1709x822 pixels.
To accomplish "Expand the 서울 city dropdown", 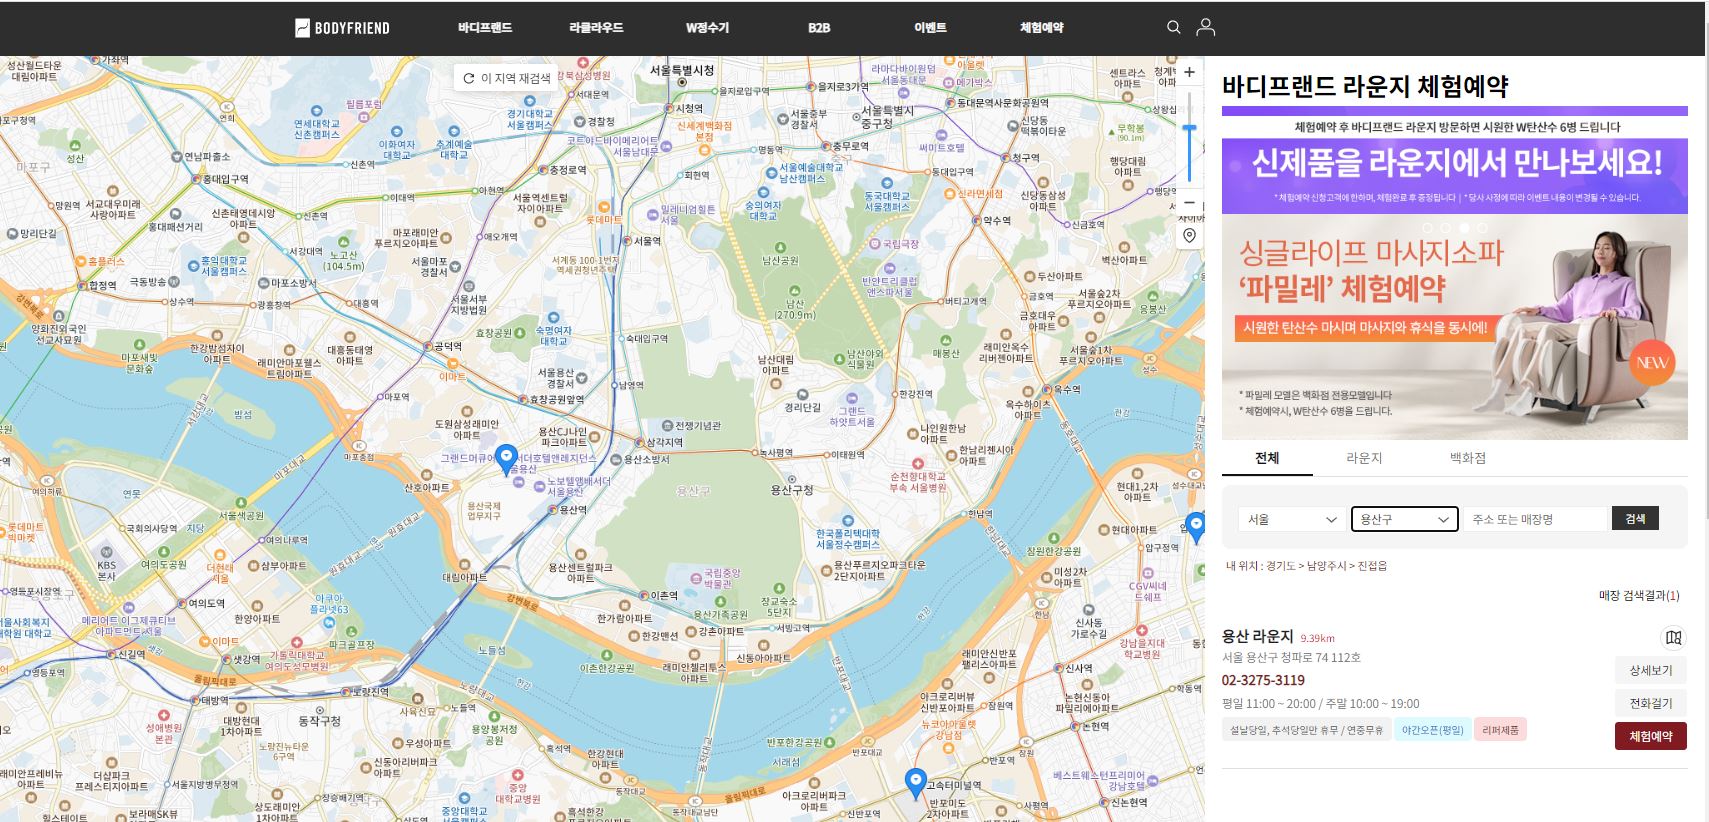I will tap(1292, 519).
